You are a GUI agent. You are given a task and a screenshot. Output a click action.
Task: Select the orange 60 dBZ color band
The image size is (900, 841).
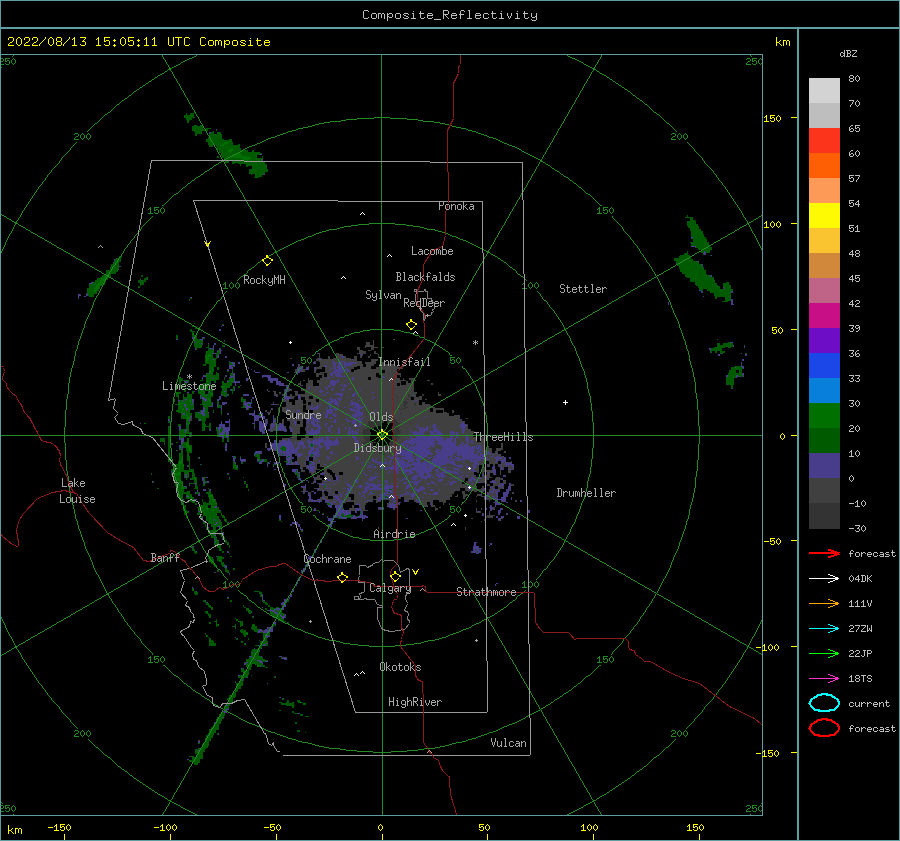824,165
